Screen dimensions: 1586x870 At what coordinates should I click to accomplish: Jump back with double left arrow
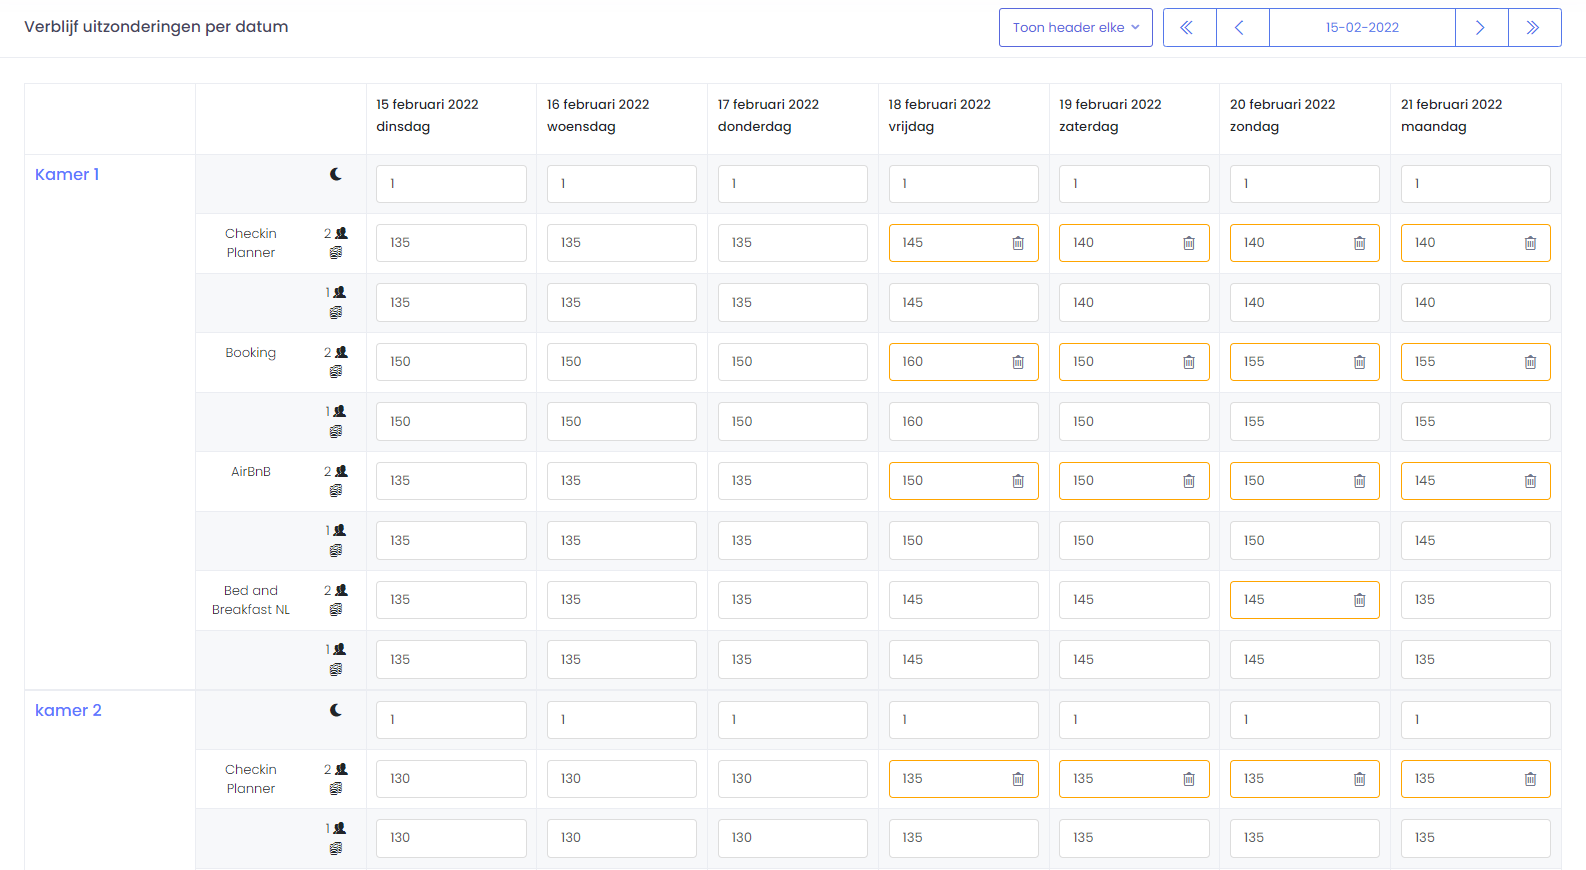[x=1189, y=28]
